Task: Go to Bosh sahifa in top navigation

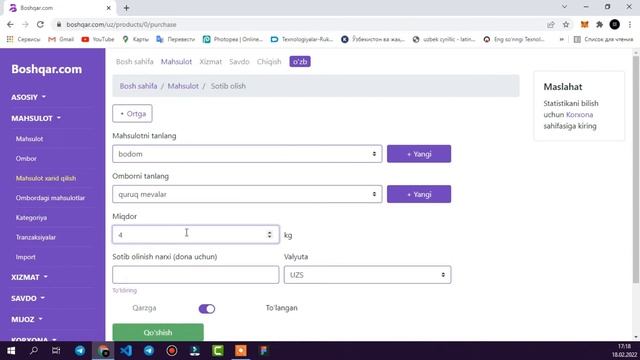Action: 135,62
